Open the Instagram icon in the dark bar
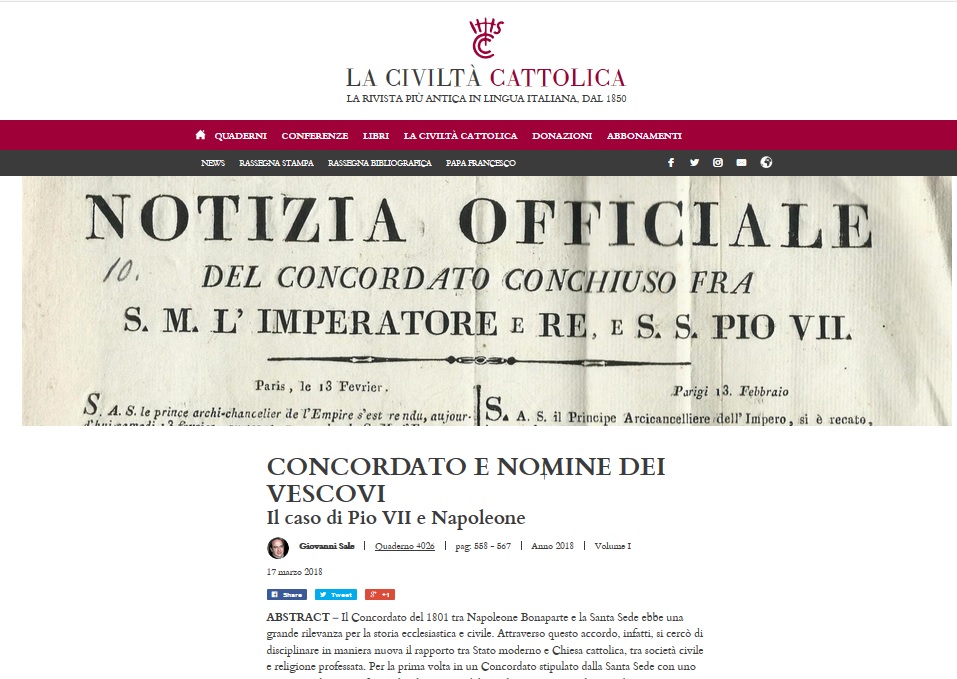 [x=718, y=162]
